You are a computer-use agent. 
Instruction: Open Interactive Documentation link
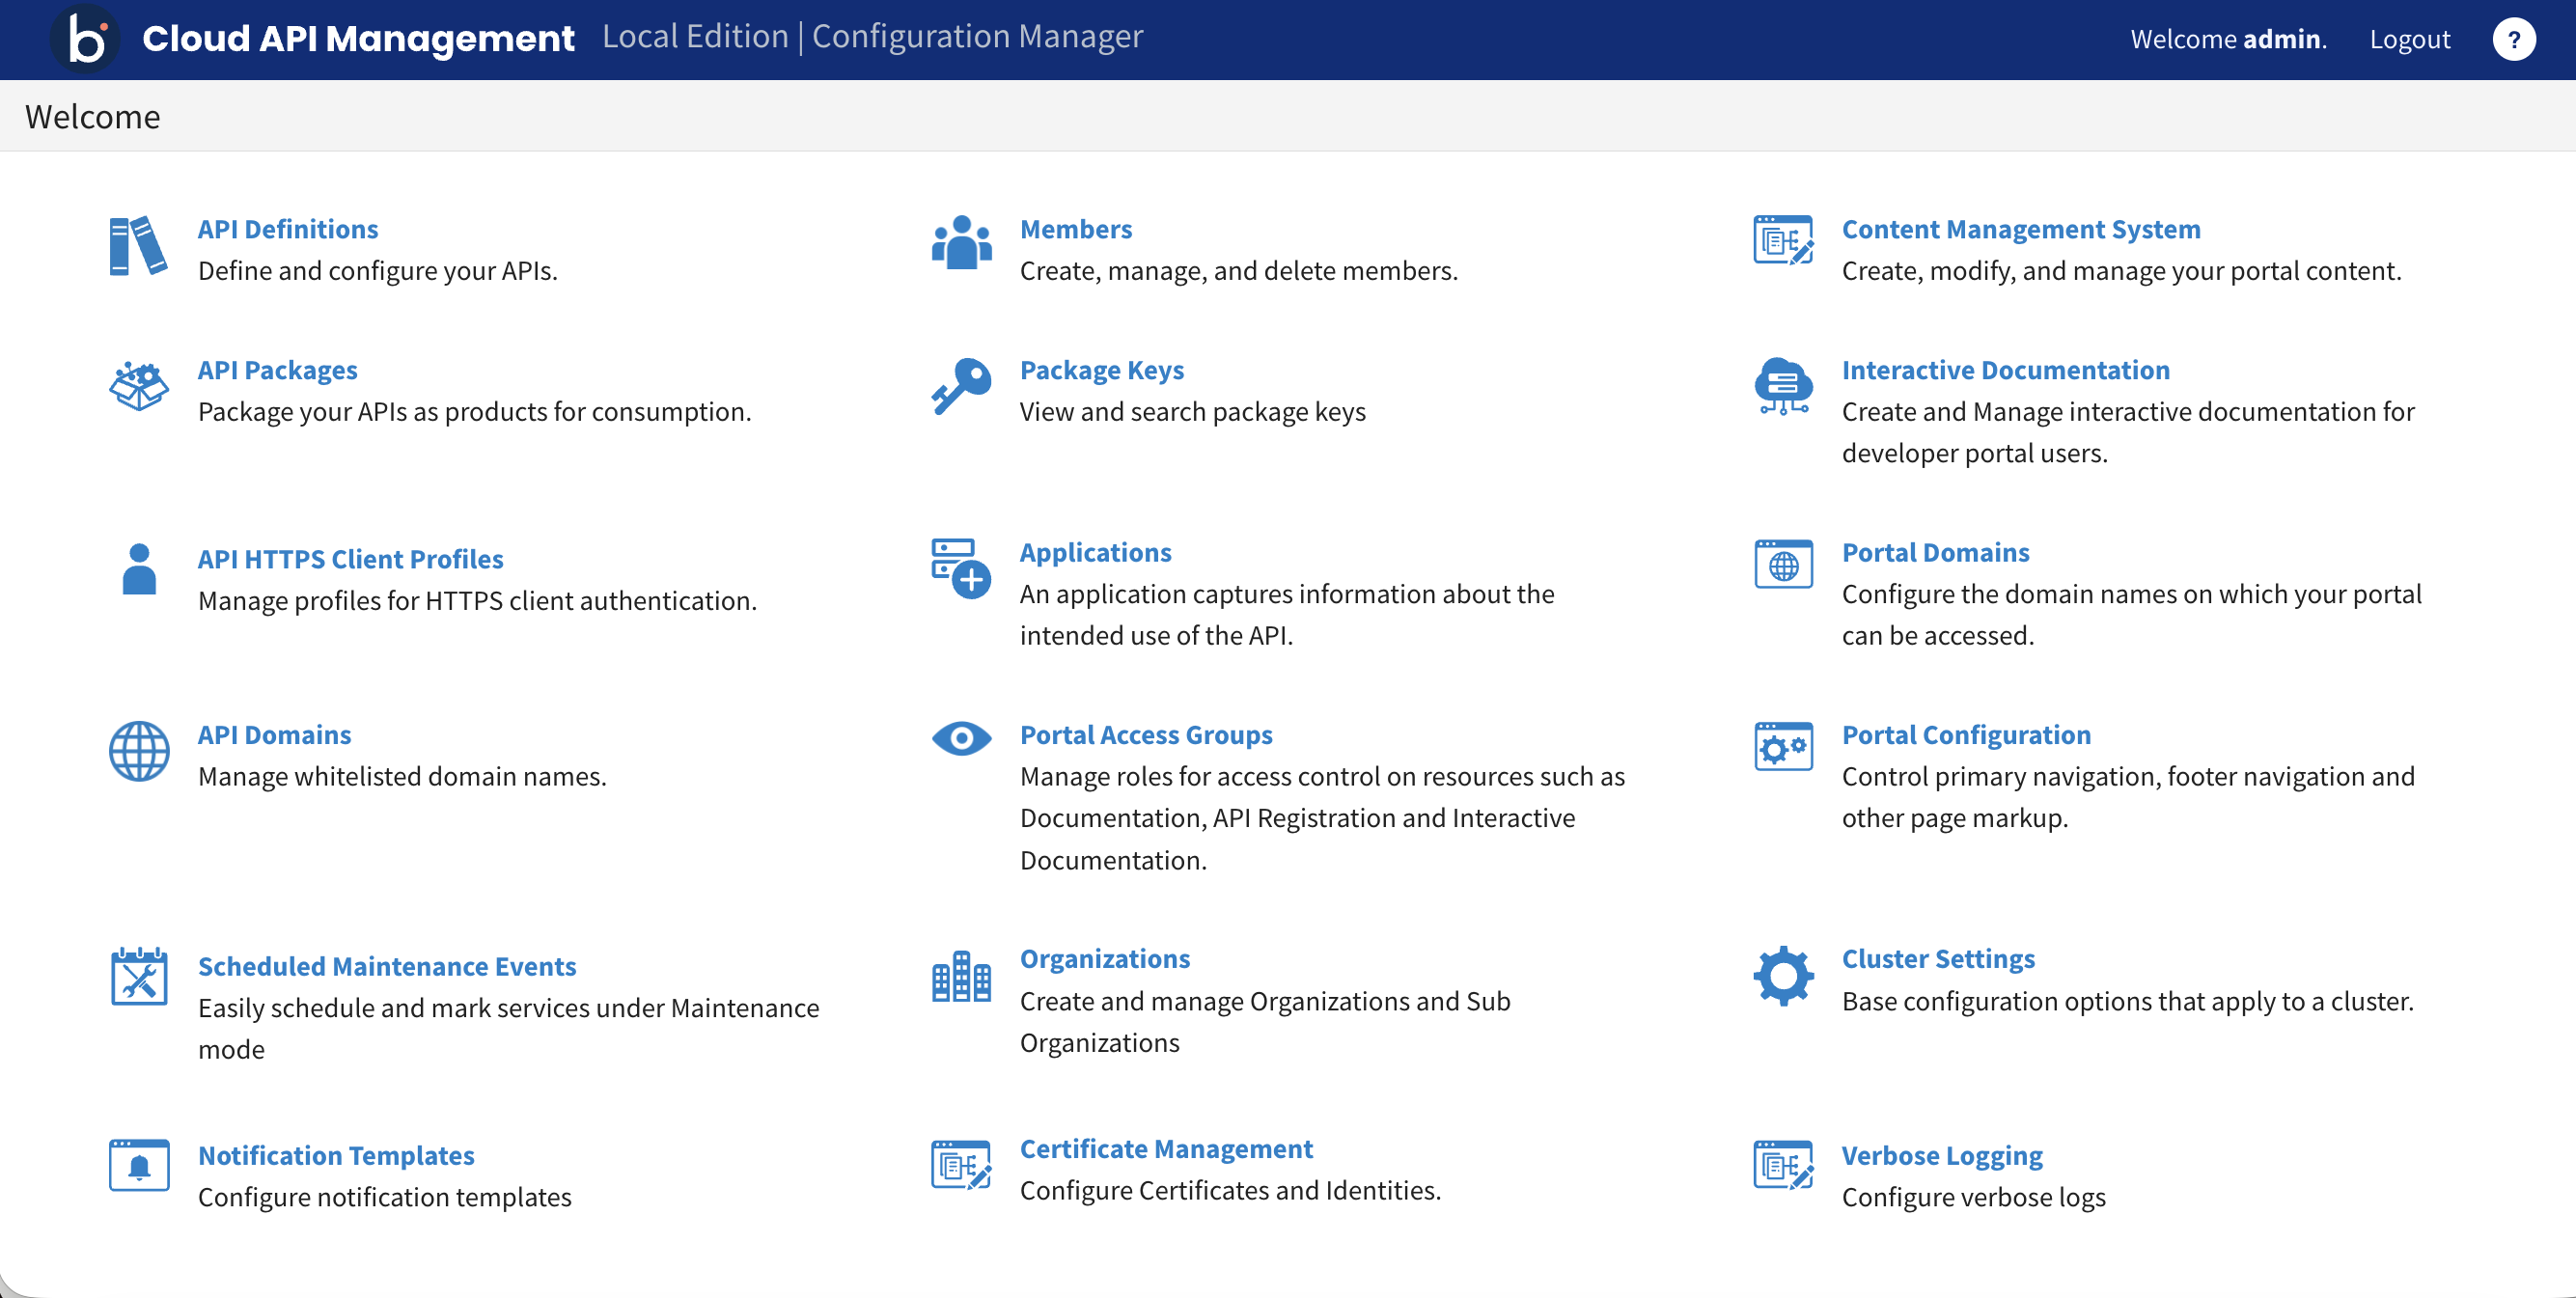[2006, 370]
